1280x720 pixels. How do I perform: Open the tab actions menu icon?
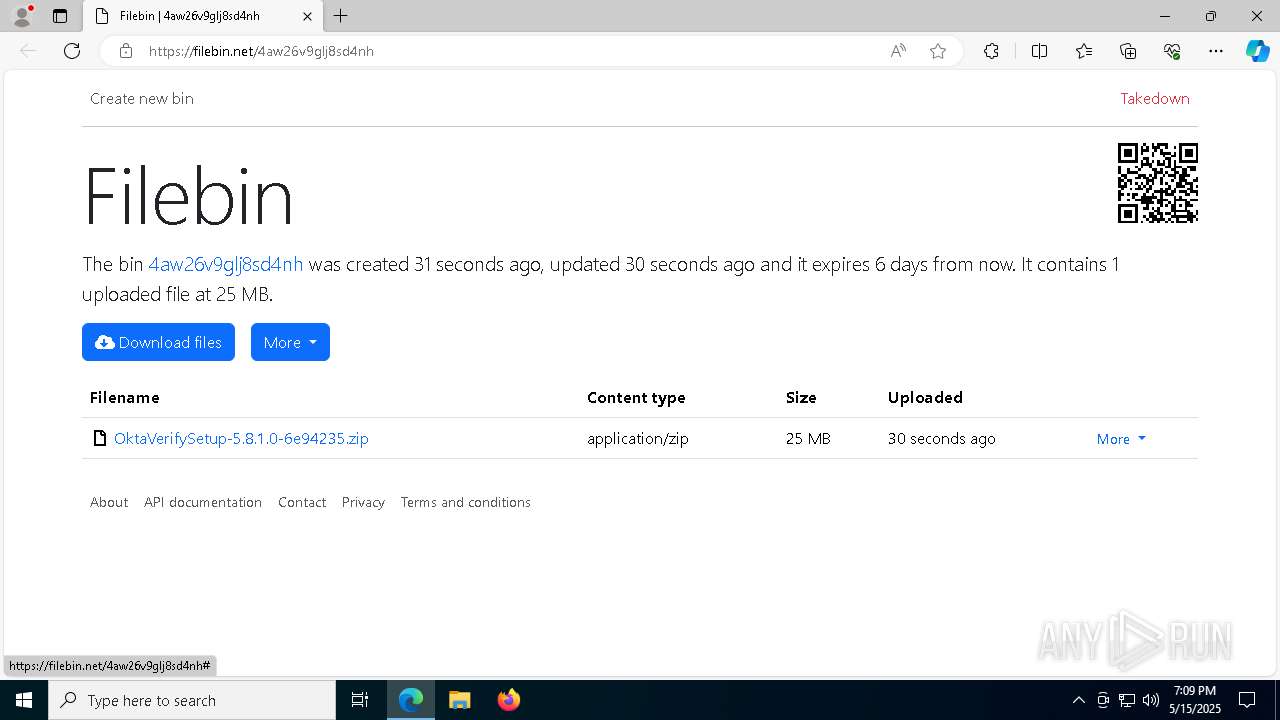point(60,16)
